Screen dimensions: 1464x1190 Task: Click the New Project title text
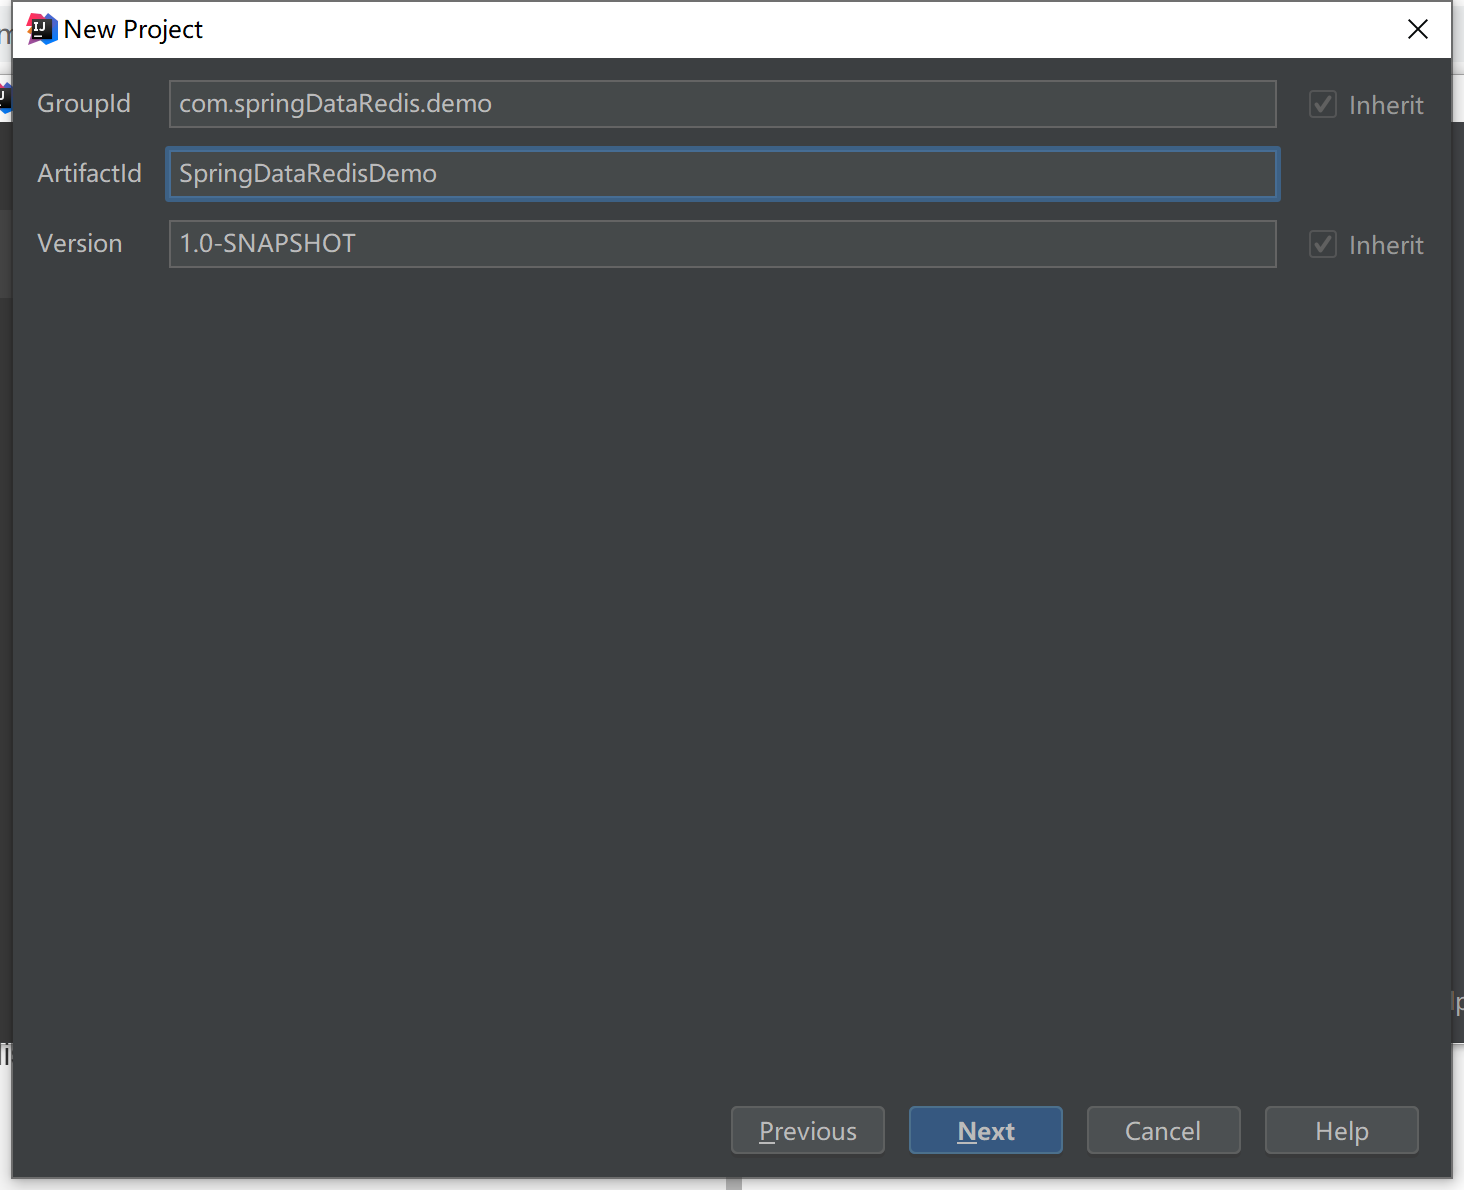coord(133,30)
